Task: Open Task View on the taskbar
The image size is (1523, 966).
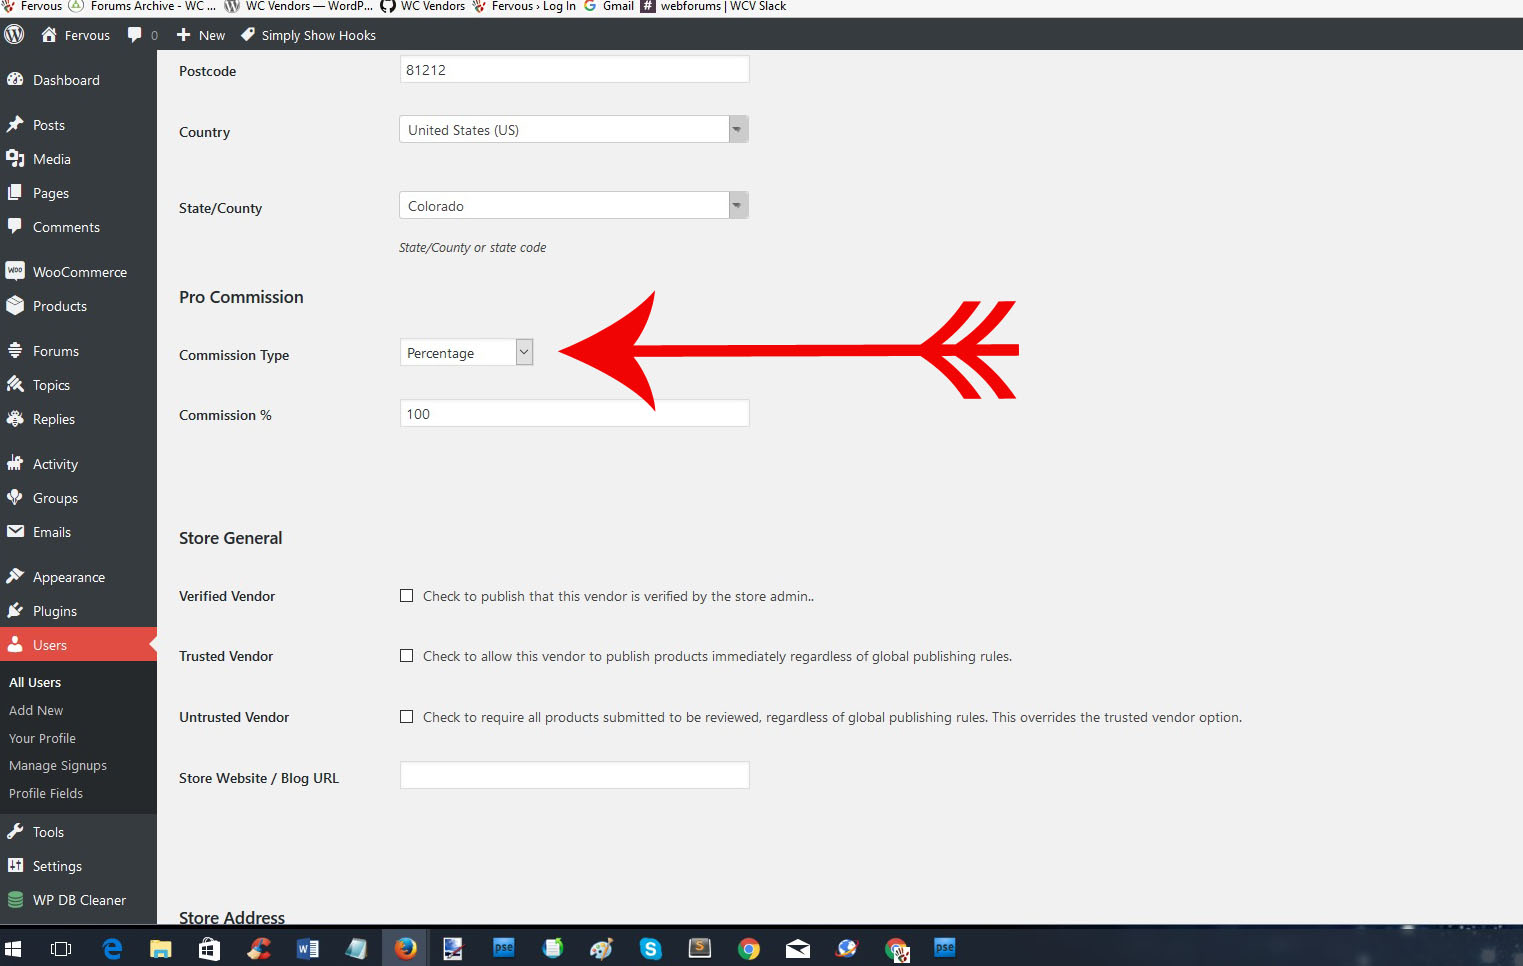Action: pos(61,948)
